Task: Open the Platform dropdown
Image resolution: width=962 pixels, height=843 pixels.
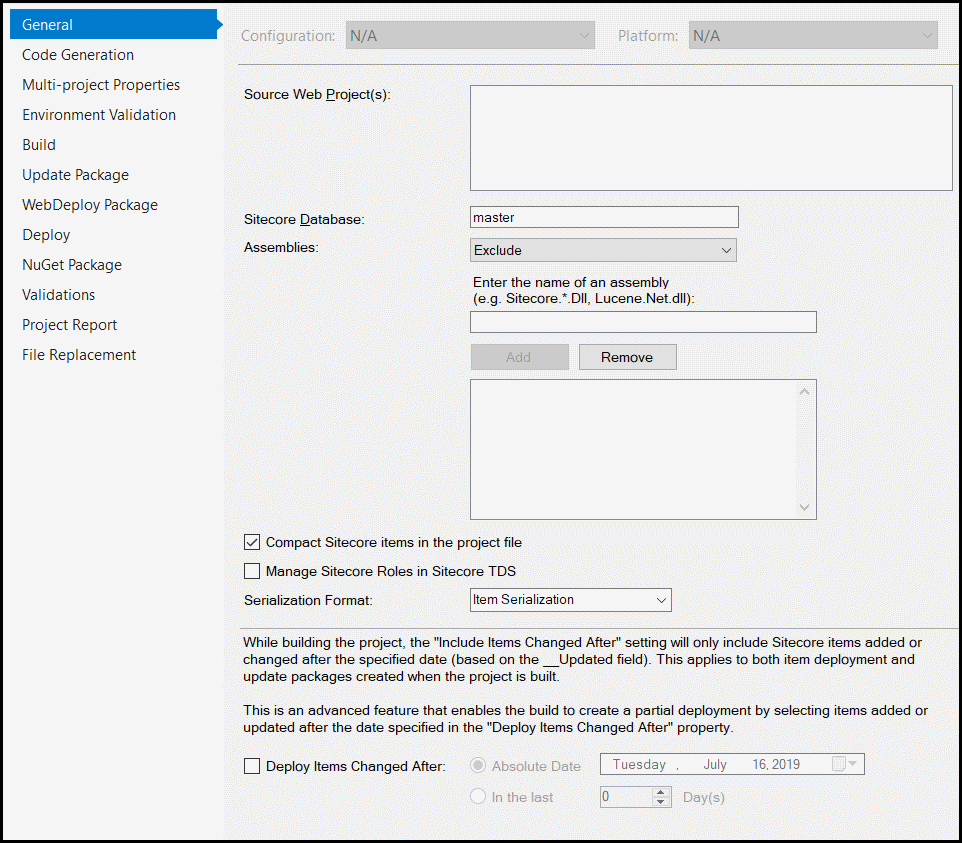Action: [813, 36]
